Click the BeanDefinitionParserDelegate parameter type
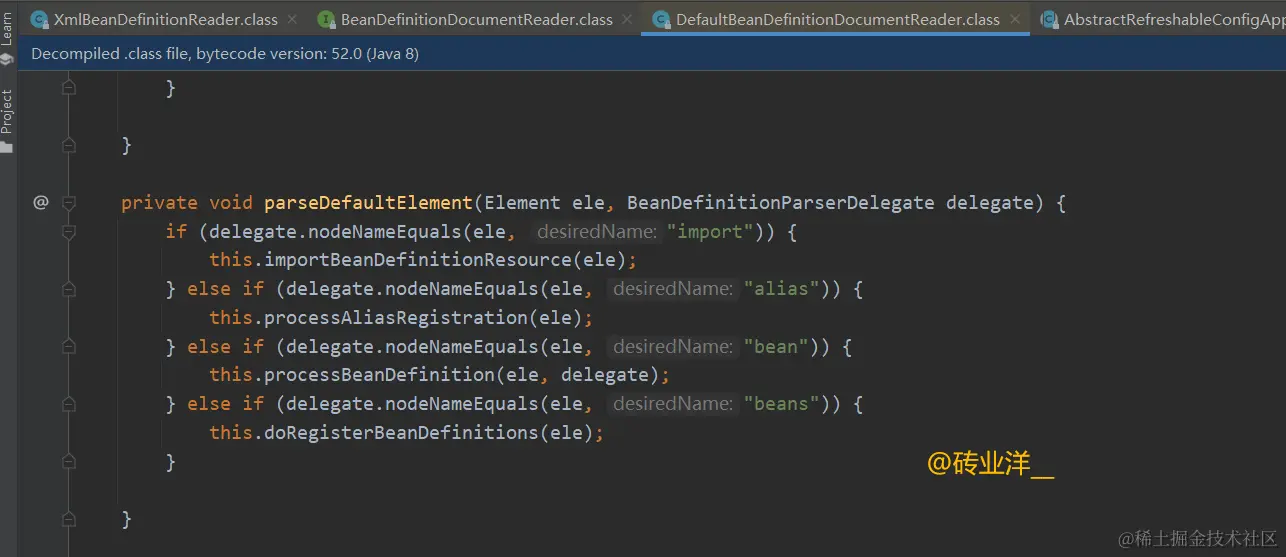This screenshot has width=1286, height=557. coord(781,203)
